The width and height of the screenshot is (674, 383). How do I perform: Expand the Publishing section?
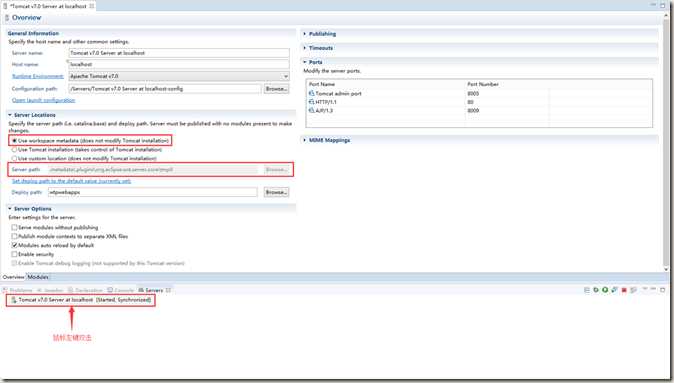pyautogui.click(x=305, y=34)
